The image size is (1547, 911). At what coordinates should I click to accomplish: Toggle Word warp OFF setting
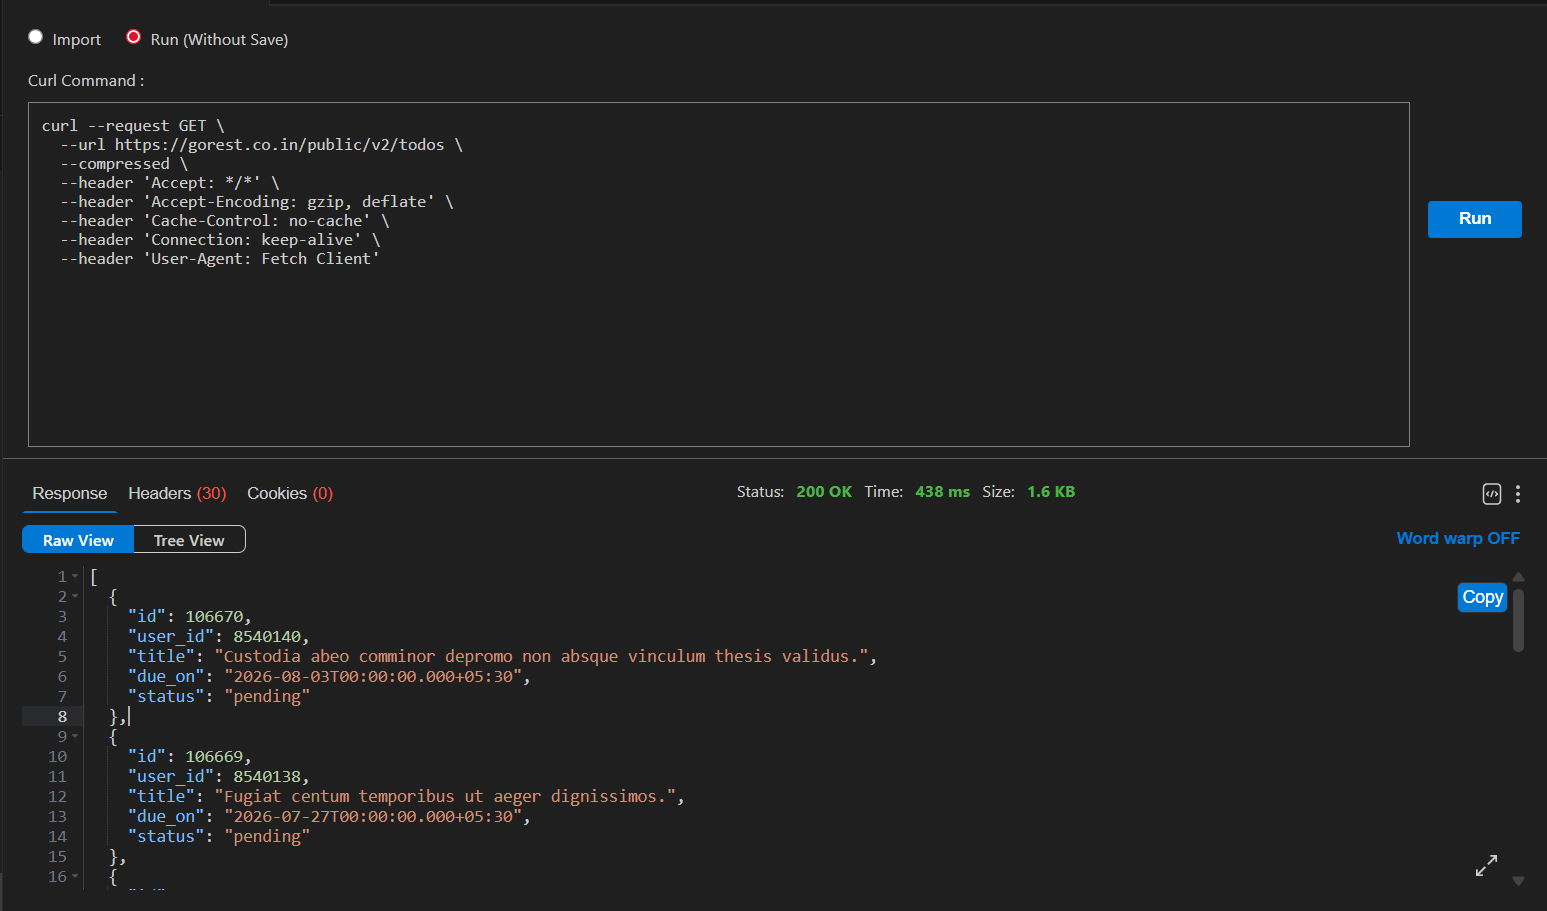coord(1458,538)
